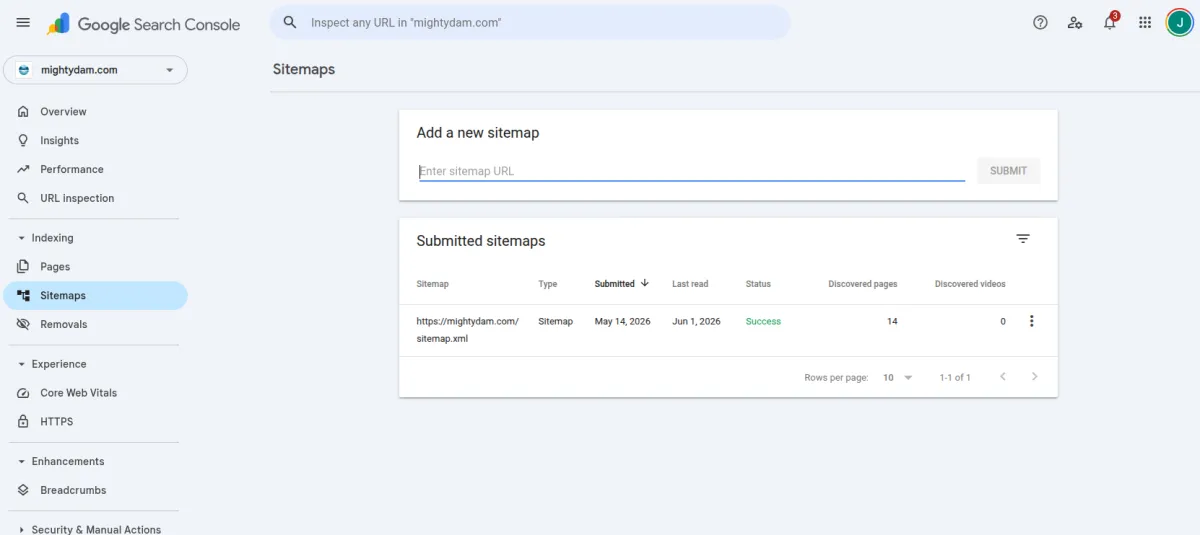Screen dimensions: 1200x535
Task: Change rows per page dropdown
Action: click(x=898, y=378)
